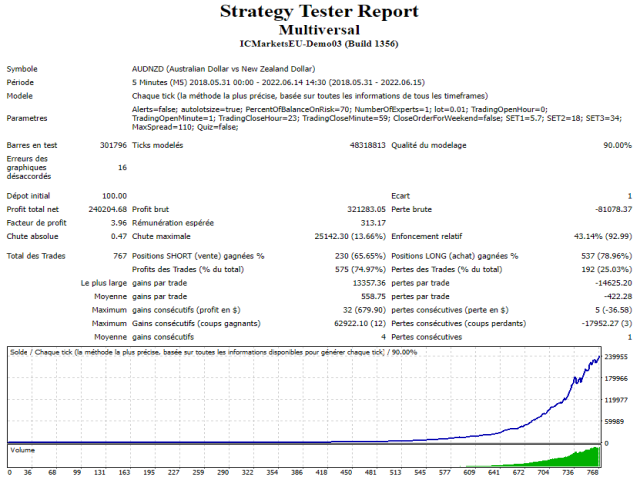Viewport: 640px width, 480px height.
Task: Click the 239955 balance axis label
Action: [616, 357]
